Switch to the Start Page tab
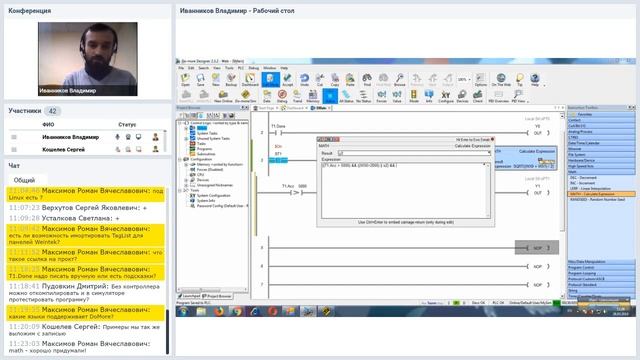 [266, 108]
